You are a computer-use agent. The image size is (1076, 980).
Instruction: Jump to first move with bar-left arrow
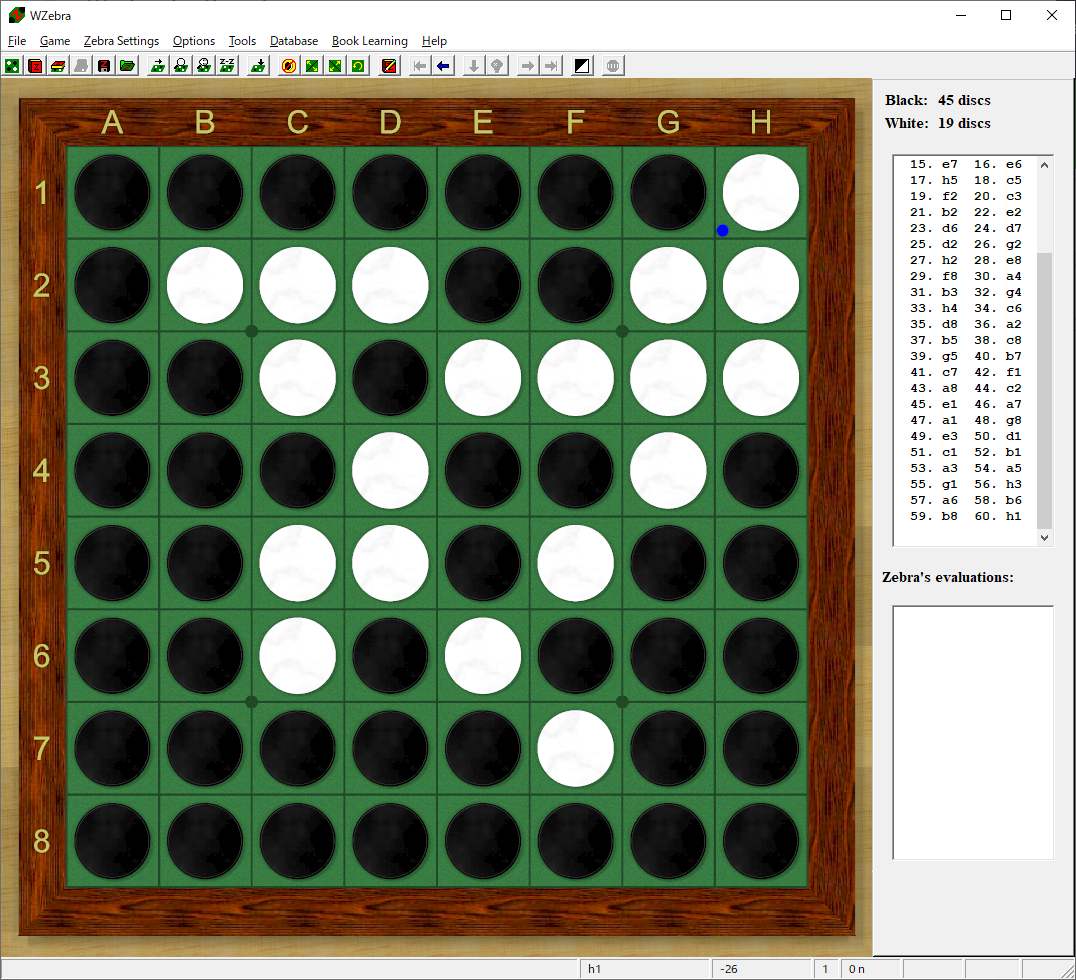tap(420, 66)
